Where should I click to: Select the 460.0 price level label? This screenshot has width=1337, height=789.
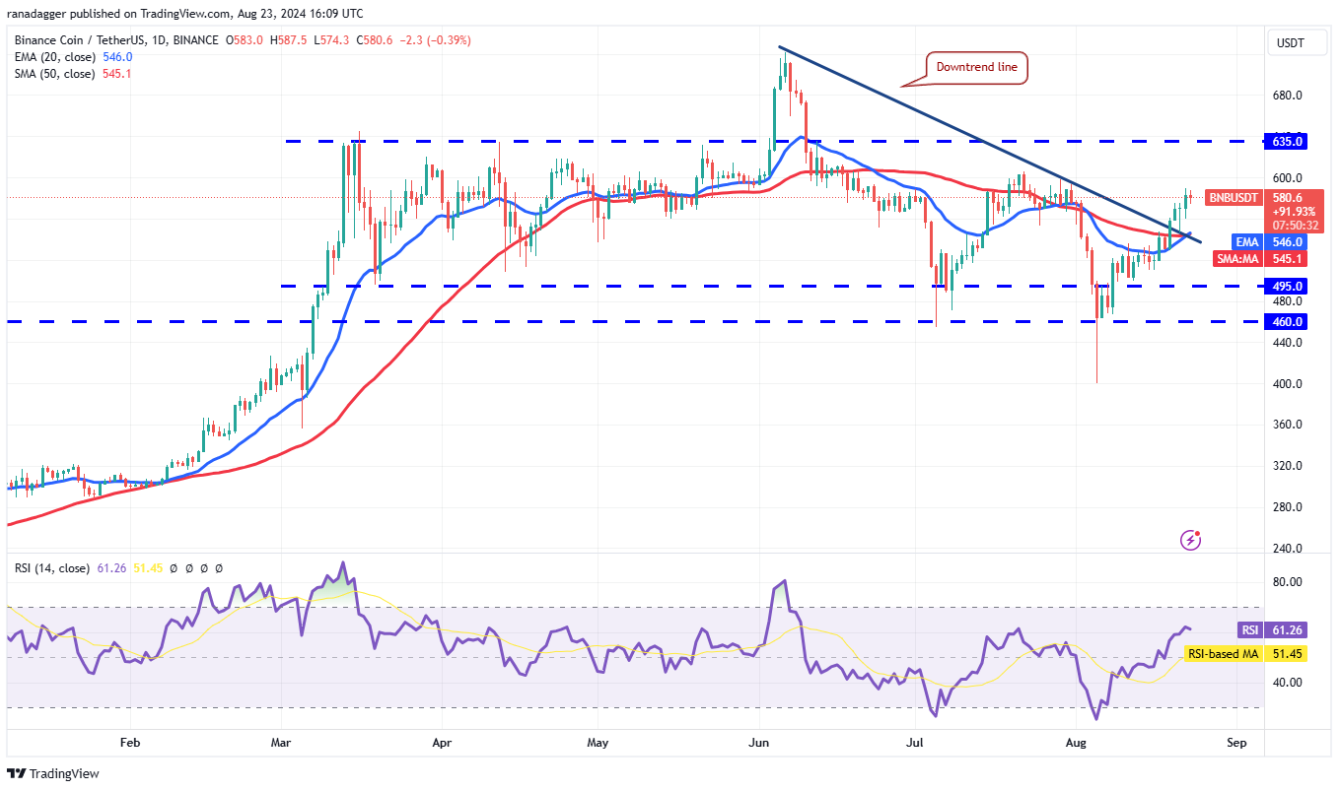click(1288, 322)
